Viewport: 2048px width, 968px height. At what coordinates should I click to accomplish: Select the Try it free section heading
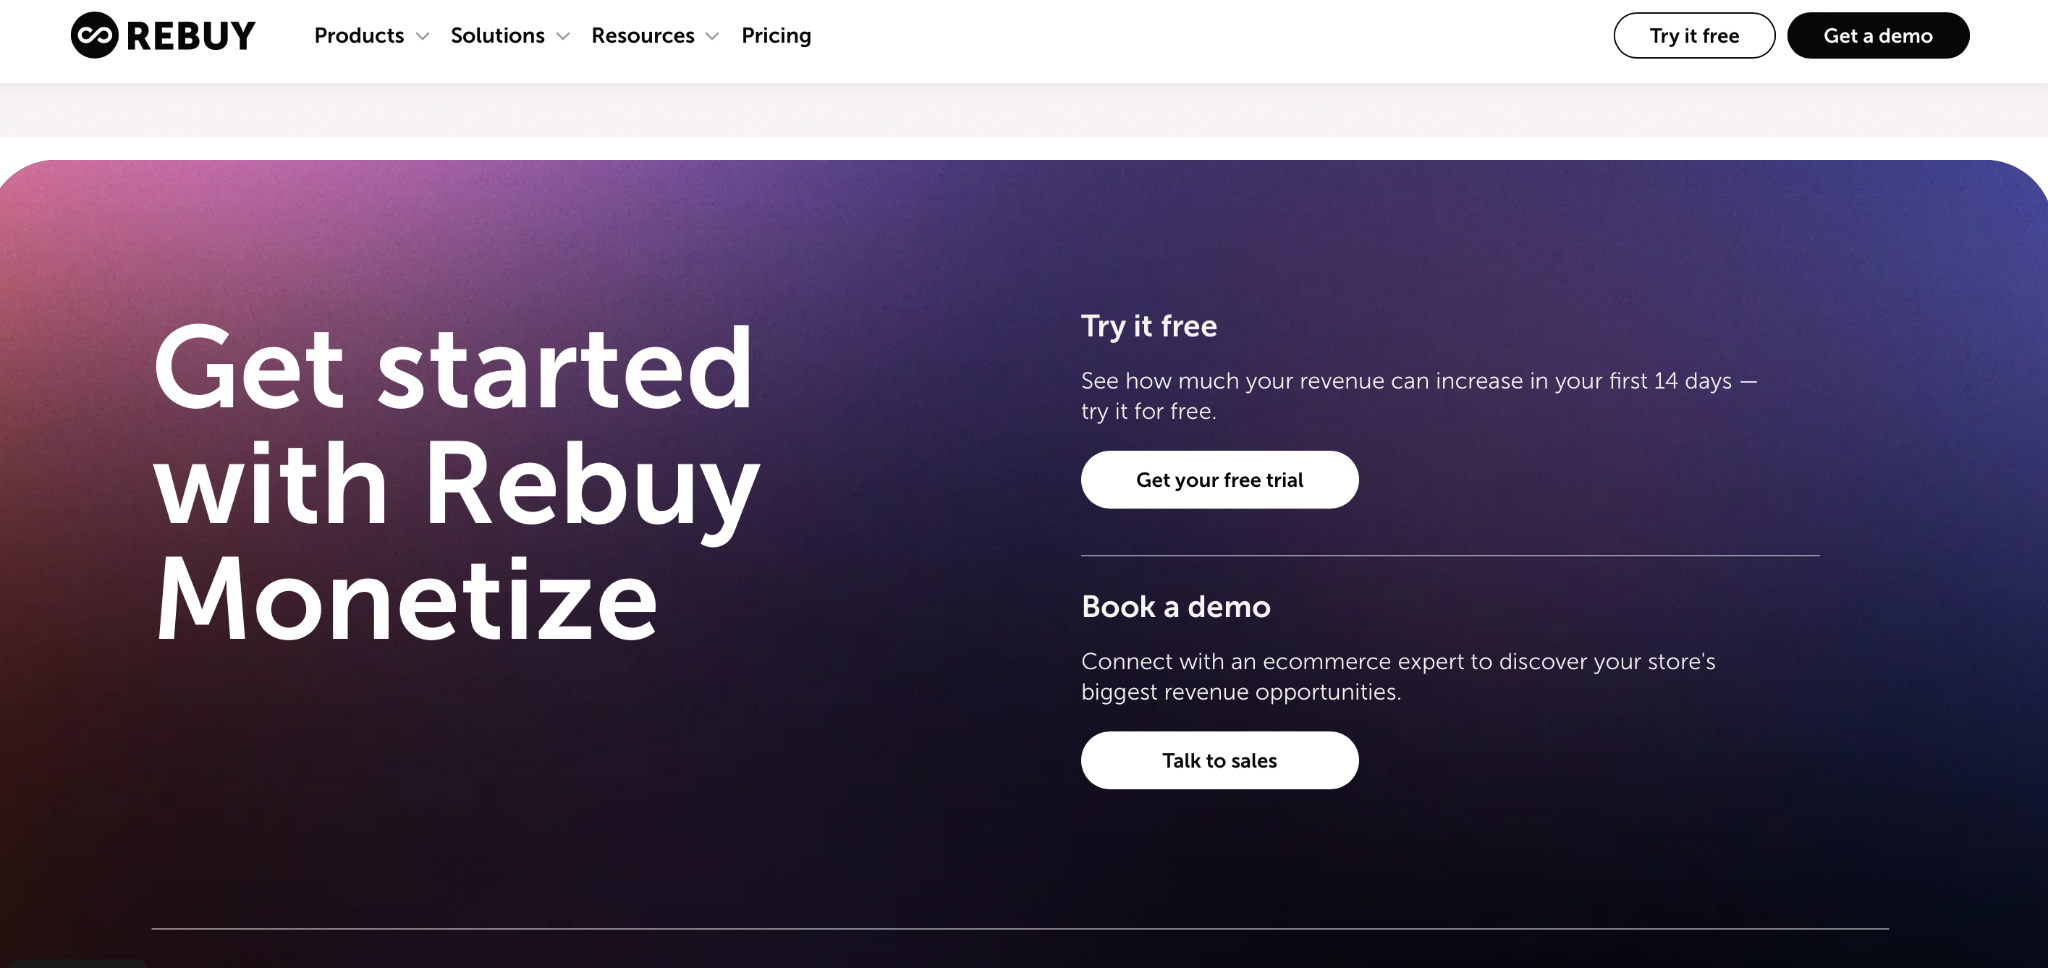pos(1149,326)
